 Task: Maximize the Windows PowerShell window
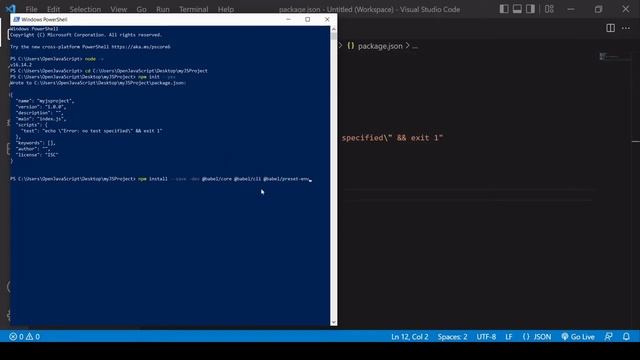coord(307,19)
